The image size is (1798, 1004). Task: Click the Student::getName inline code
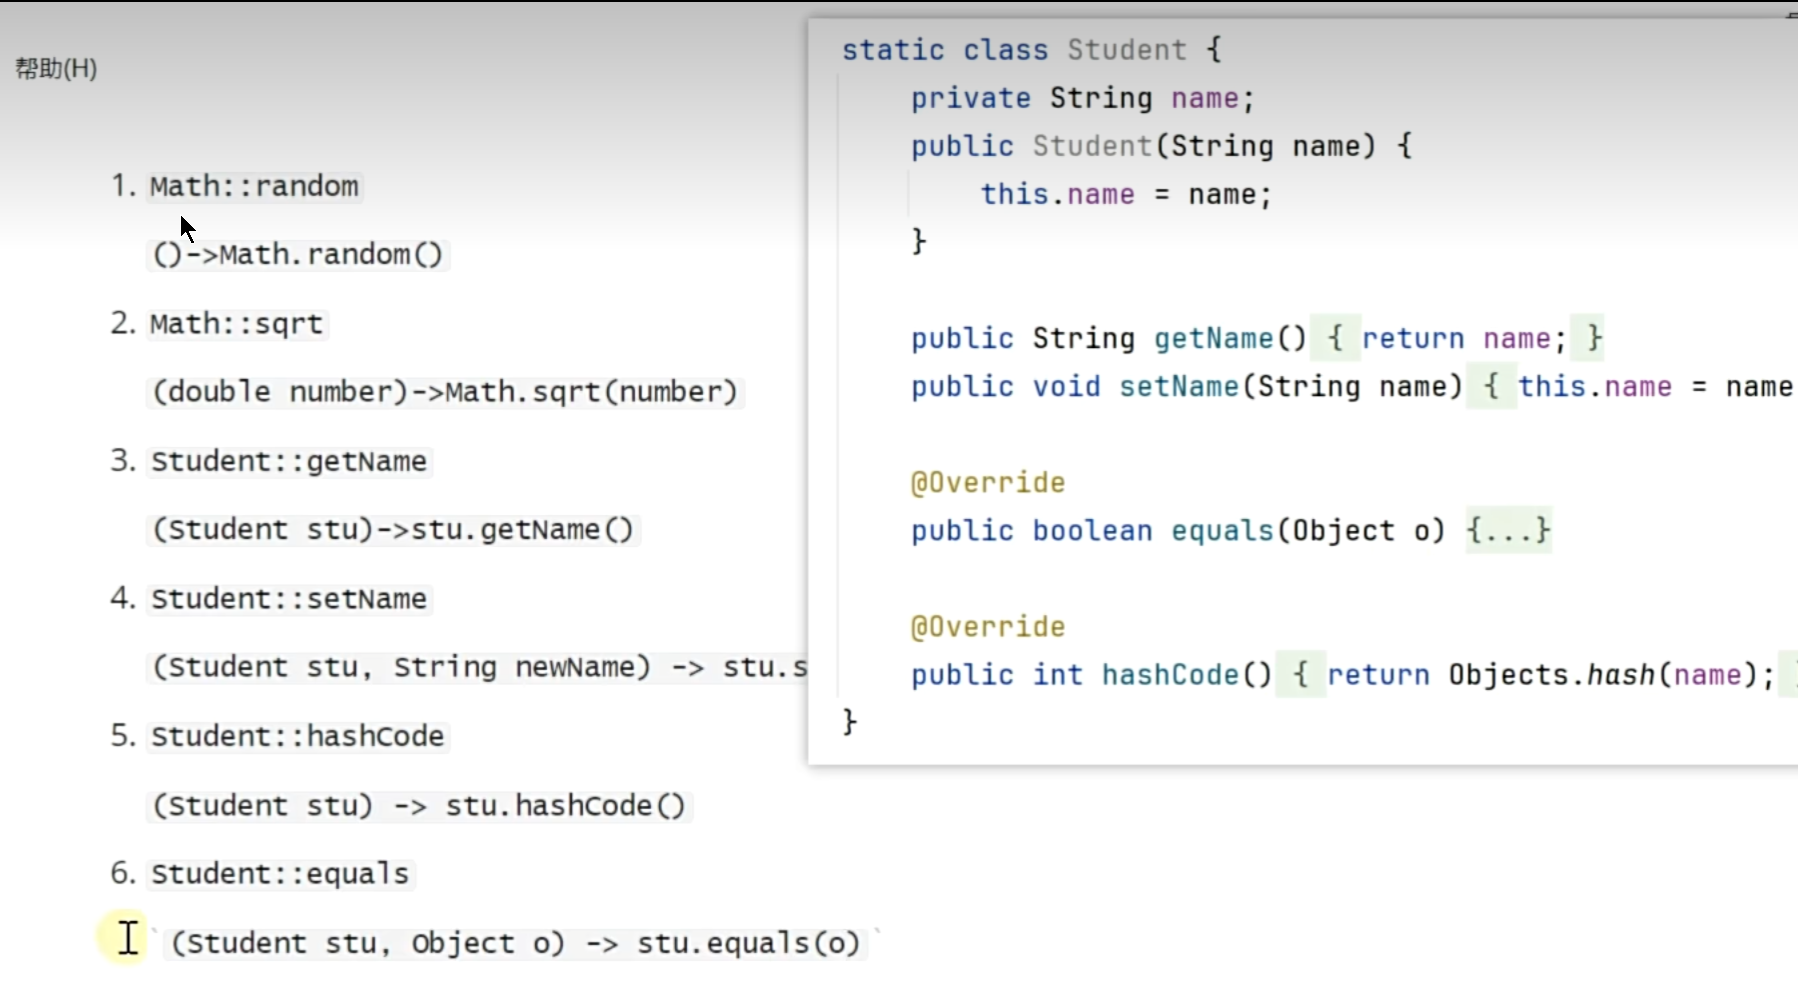pos(288,461)
